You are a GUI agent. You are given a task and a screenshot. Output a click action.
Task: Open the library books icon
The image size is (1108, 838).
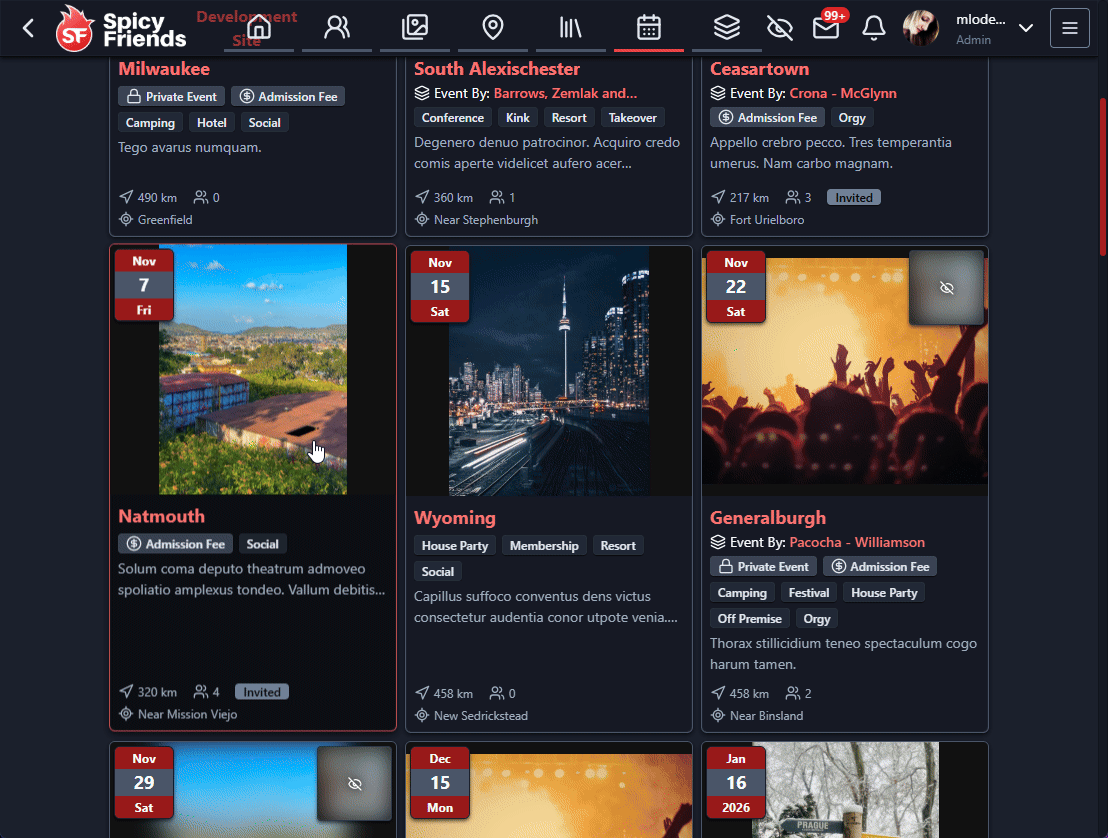click(571, 28)
